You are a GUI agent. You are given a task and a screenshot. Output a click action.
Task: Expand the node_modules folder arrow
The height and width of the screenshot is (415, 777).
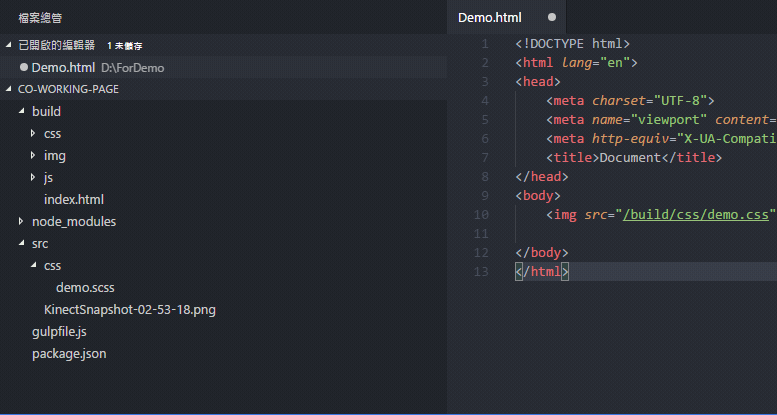(21, 221)
